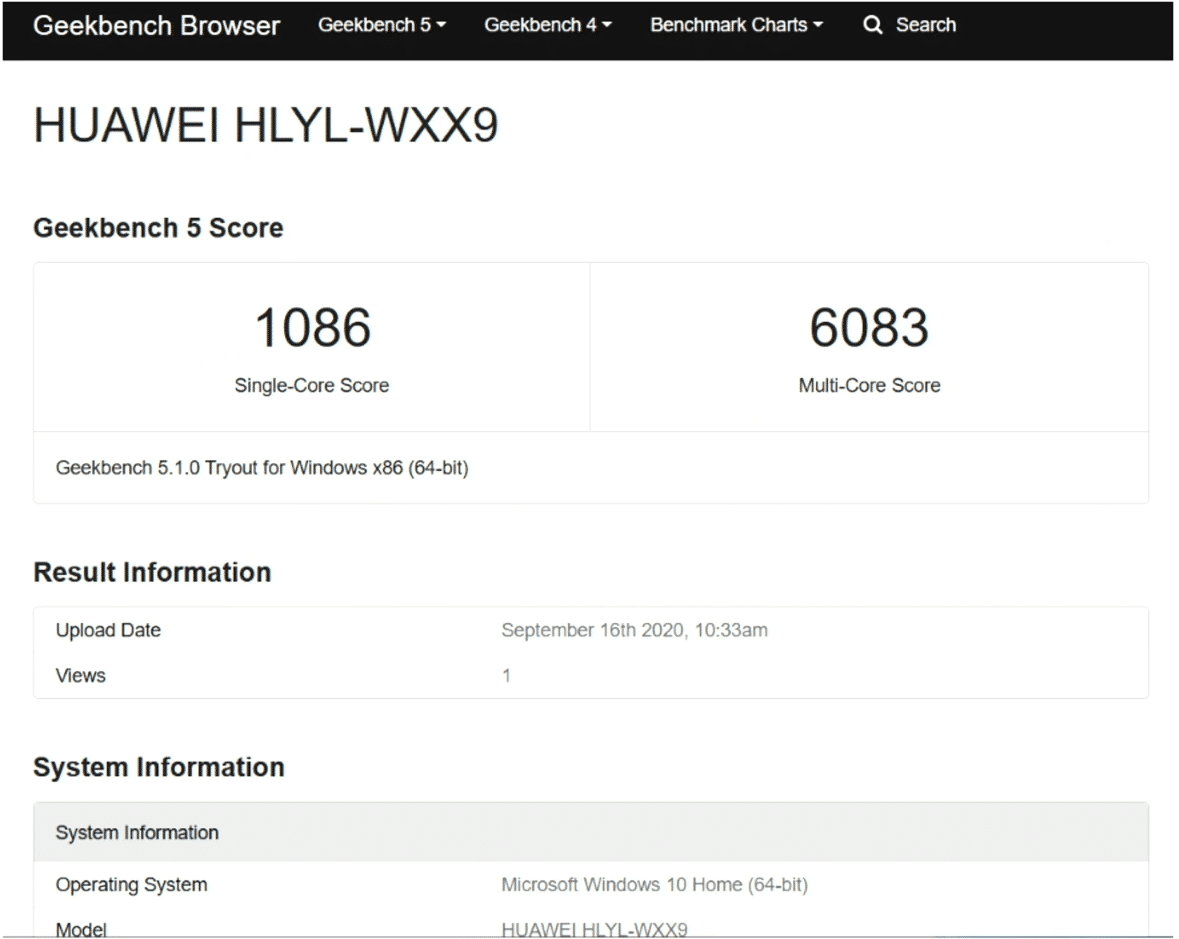Click the multi-core score value 6083
This screenshot has width=1179, height=939.
click(x=869, y=328)
